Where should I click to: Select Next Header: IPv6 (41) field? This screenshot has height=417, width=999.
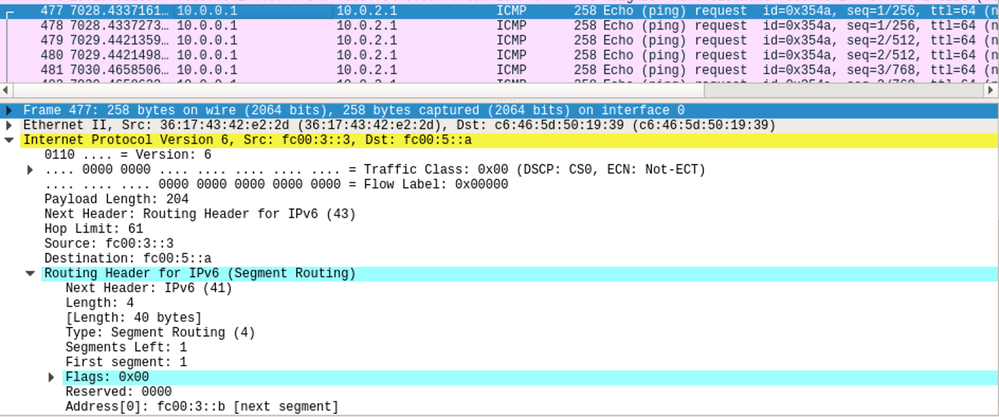point(149,288)
